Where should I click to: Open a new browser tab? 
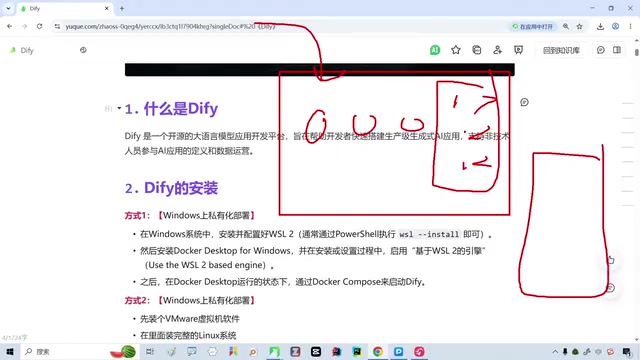click(x=122, y=8)
